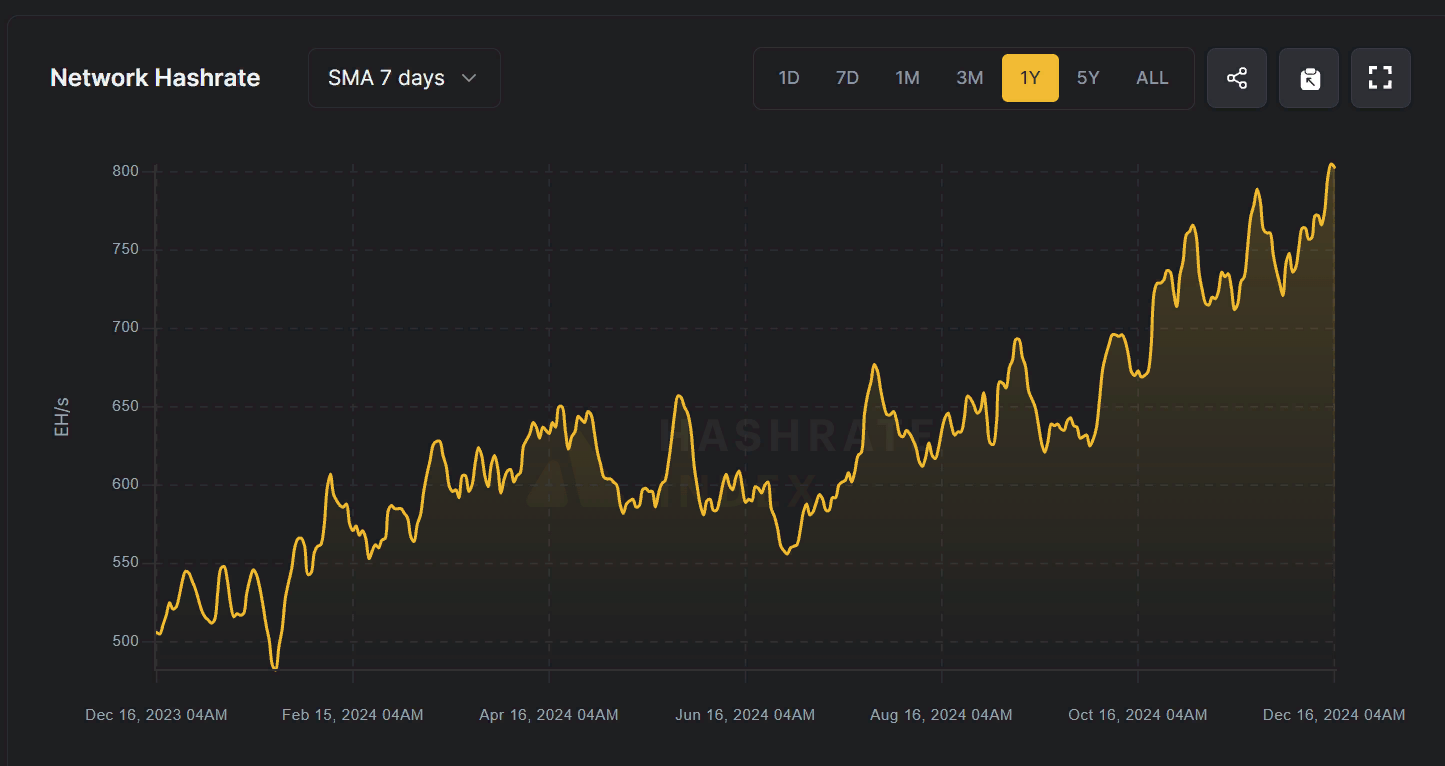This screenshot has height=766, width=1445.
Task: Click the 750 y-axis label
Action: click(125, 250)
